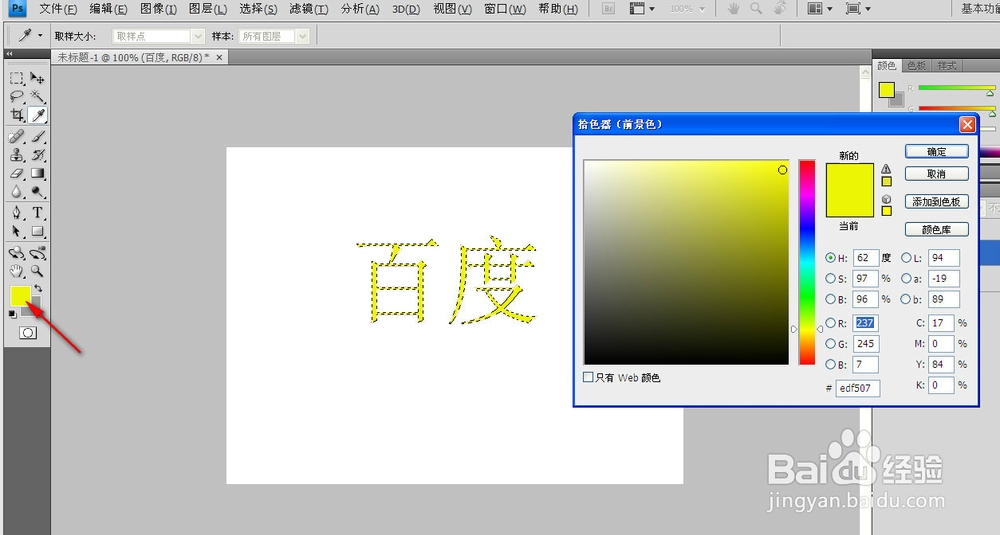Image resolution: width=1000 pixels, height=535 pixels.
Task: Select the Spot Healing Brush tool
Action: (17, 136)
